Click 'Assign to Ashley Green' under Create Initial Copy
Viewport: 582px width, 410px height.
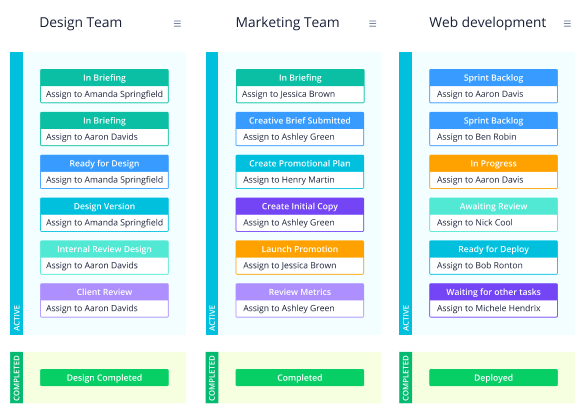[x=289, y=223]
